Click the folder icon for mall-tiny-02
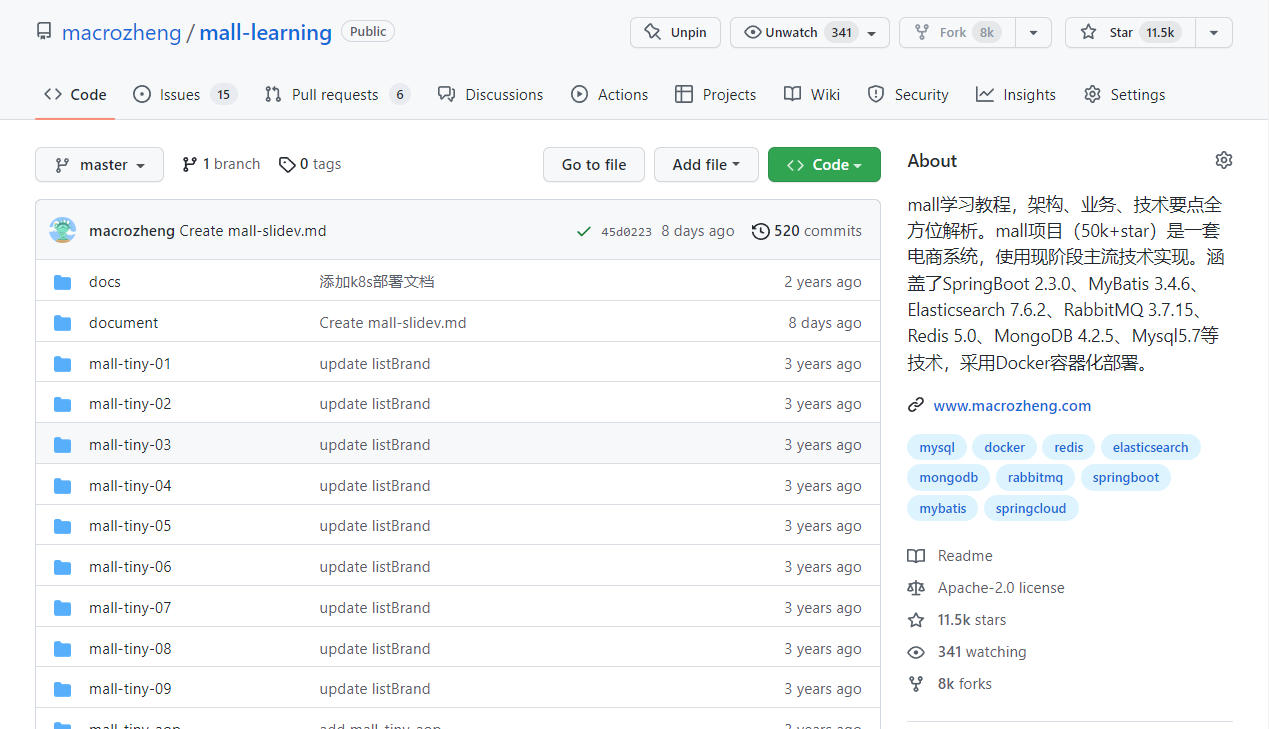 click(x=63, y=404)
